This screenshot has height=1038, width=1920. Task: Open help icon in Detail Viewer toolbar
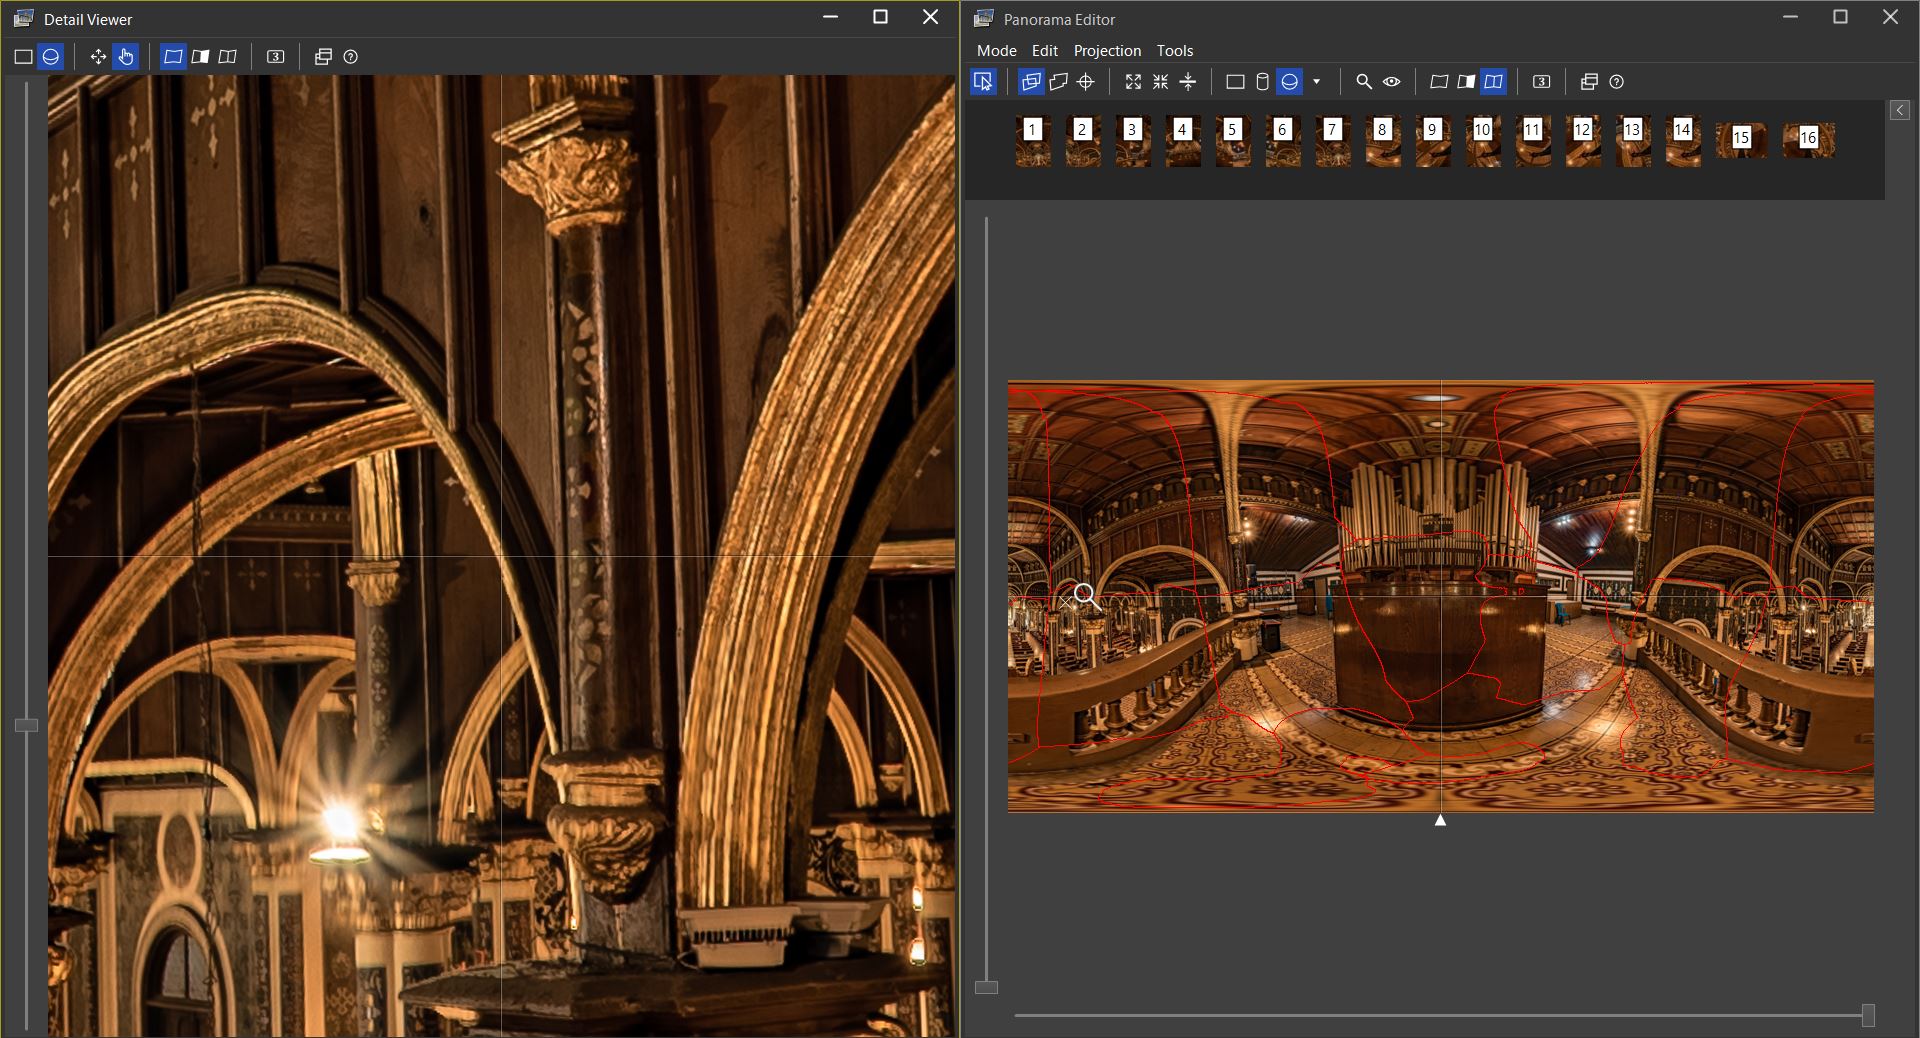point(351,57)
